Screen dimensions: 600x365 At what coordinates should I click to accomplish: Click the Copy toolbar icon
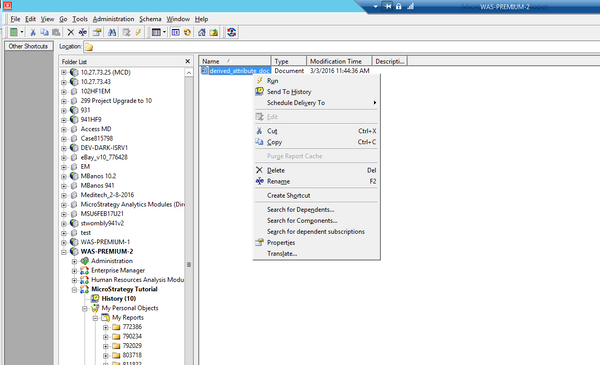pyautogui.click(x=44, y=33)
